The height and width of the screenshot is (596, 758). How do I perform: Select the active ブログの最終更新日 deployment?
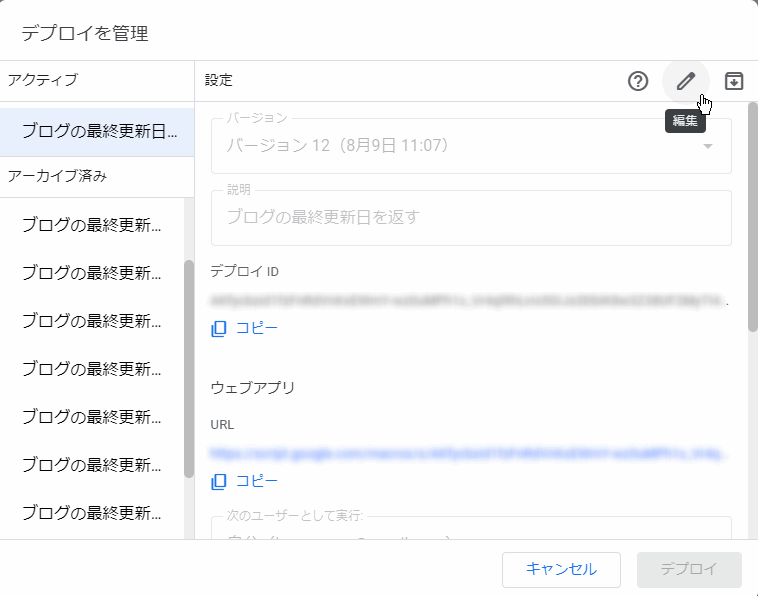click(x=97, y=132)
